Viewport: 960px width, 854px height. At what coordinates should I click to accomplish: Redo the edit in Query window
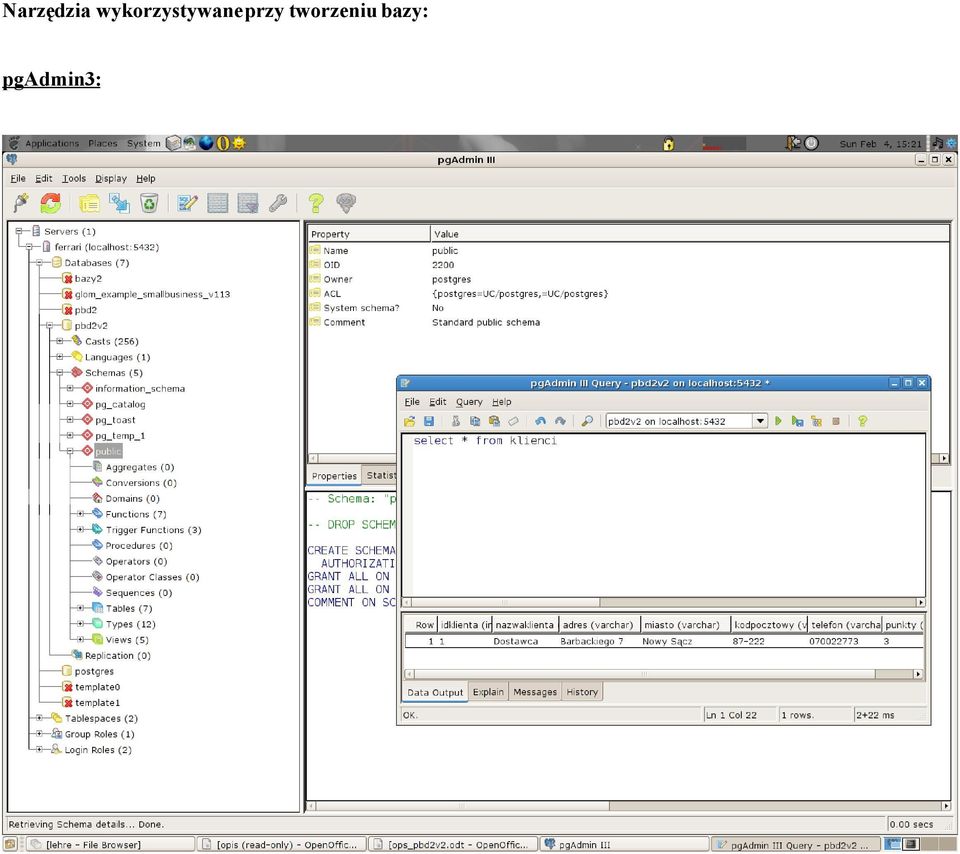tap(560, 421)
